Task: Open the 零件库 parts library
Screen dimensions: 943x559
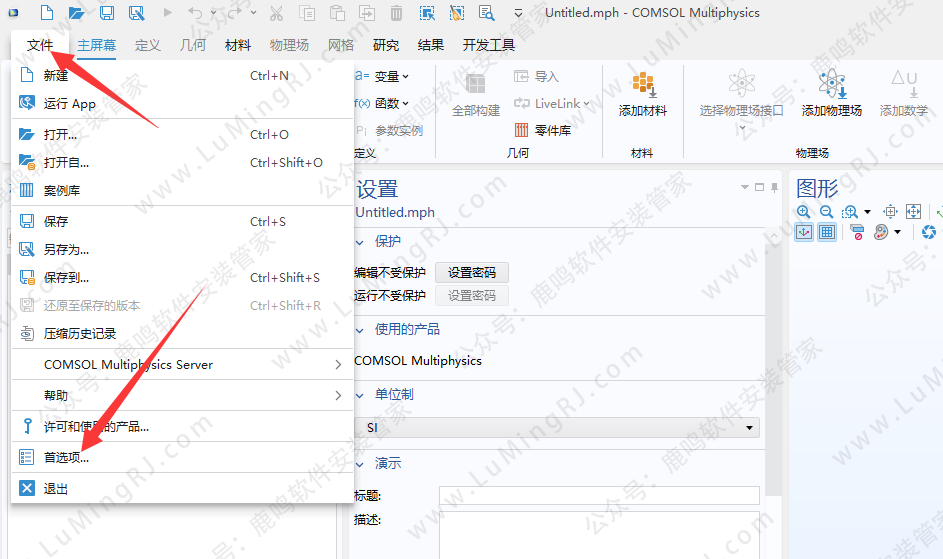Action: coord(542,130)
